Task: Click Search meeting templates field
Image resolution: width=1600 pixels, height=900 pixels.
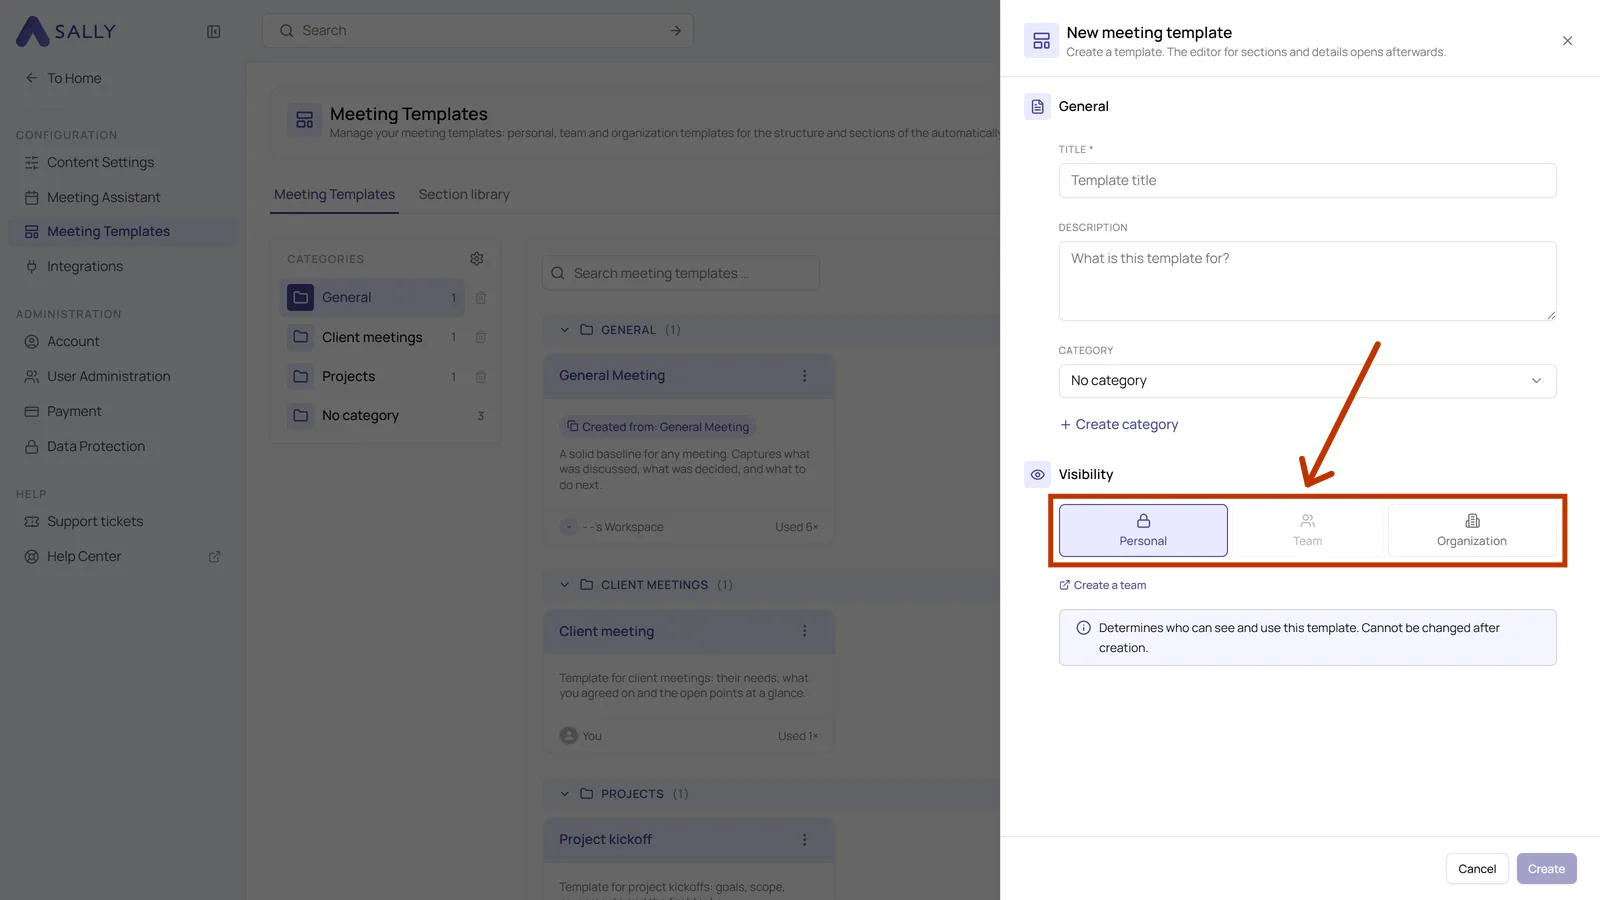Action: click(x=681, y=273)
